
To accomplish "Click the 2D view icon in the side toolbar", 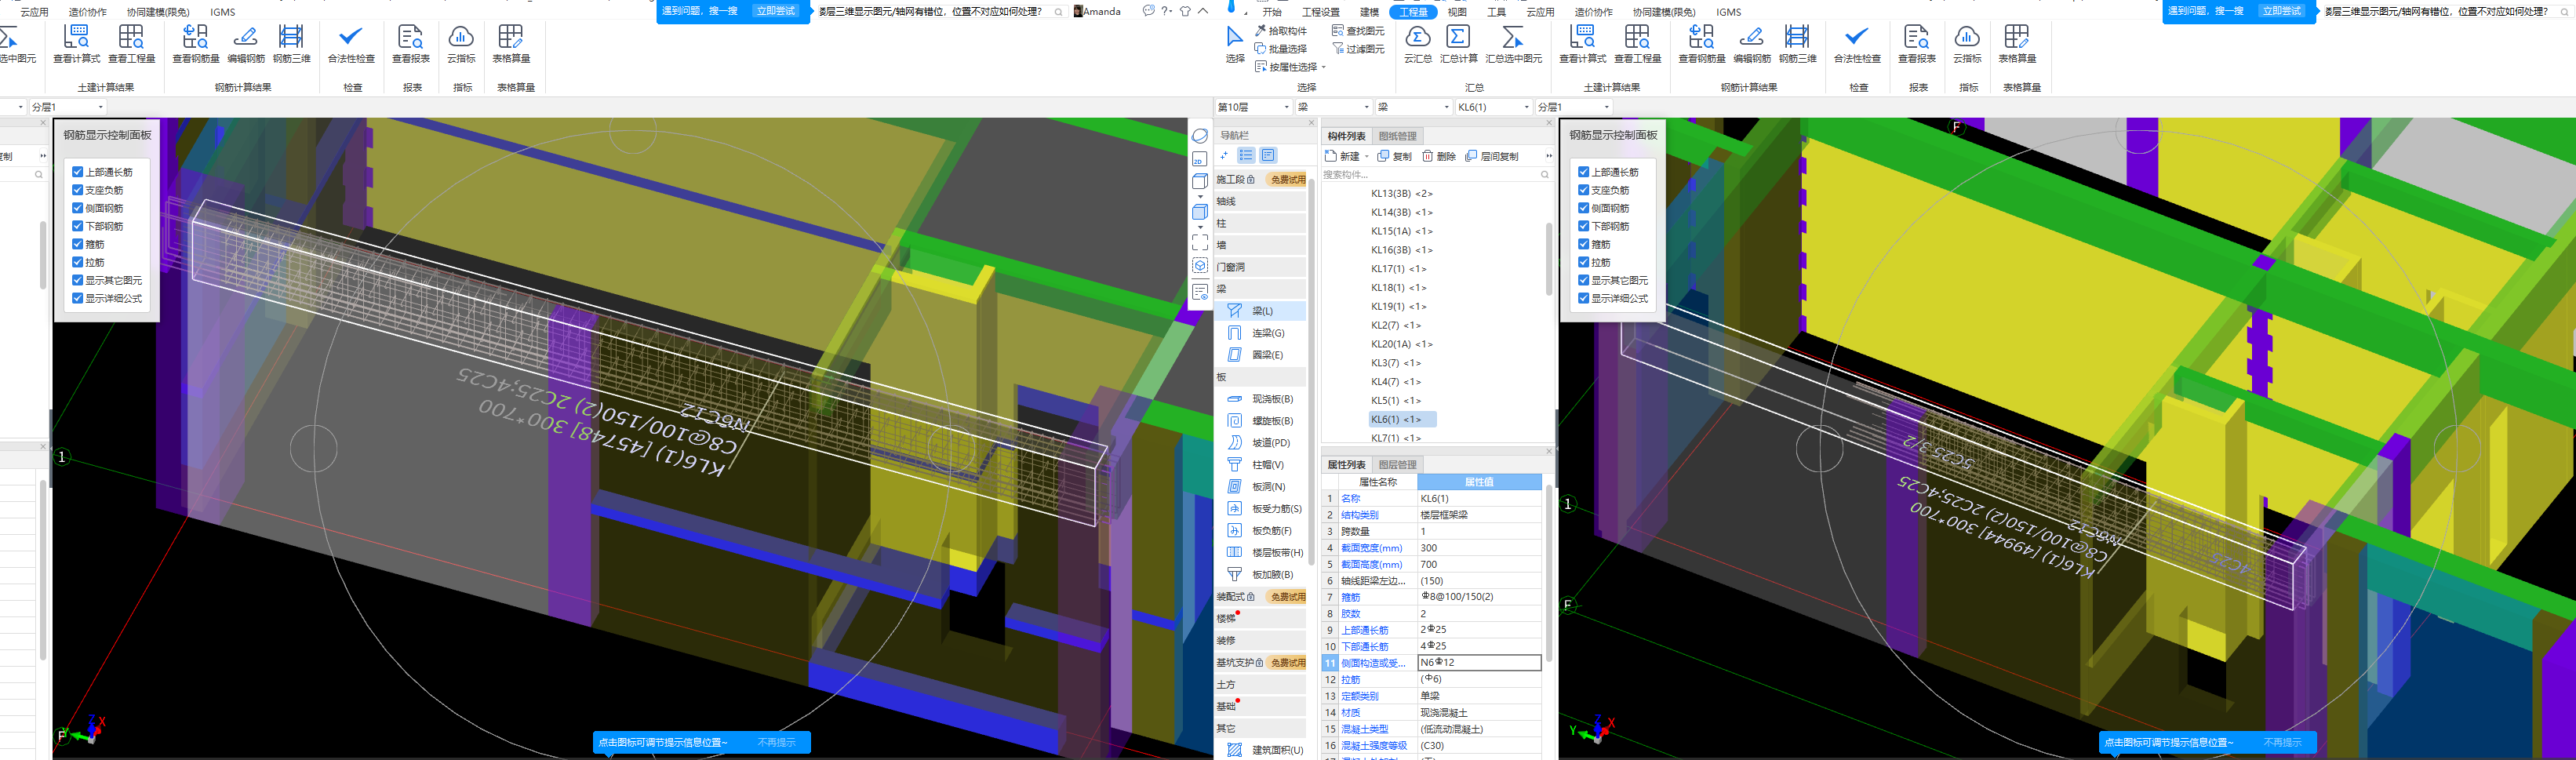I will coord(1200,160).
